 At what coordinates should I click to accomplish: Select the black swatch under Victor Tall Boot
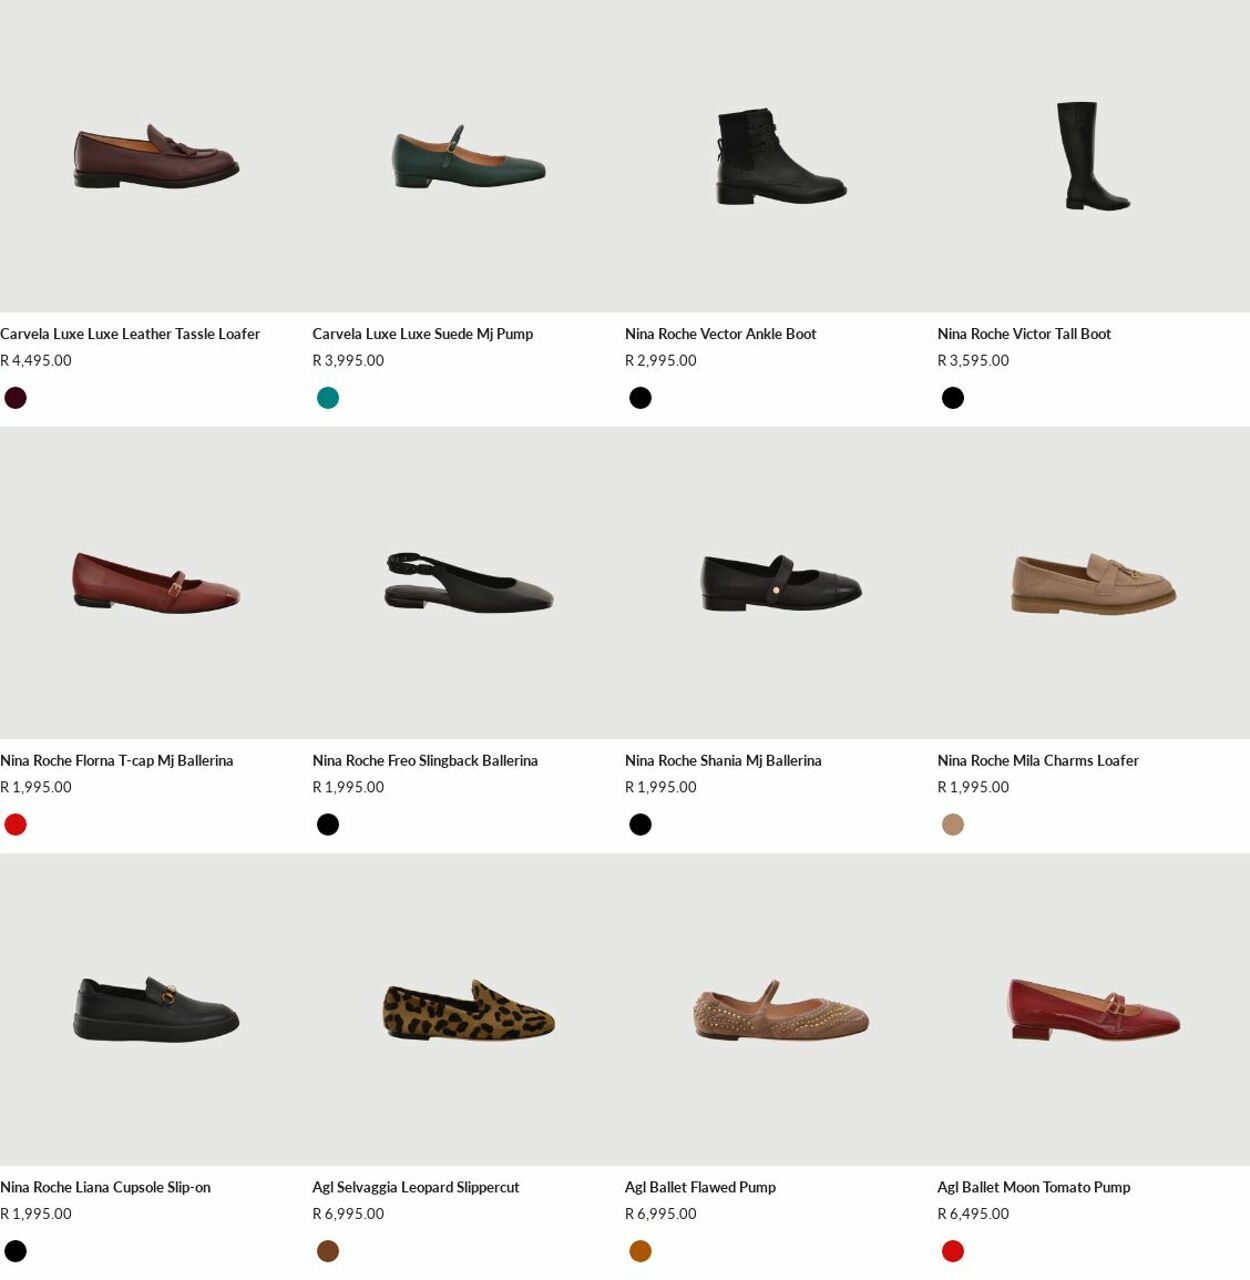click(953, 398)
